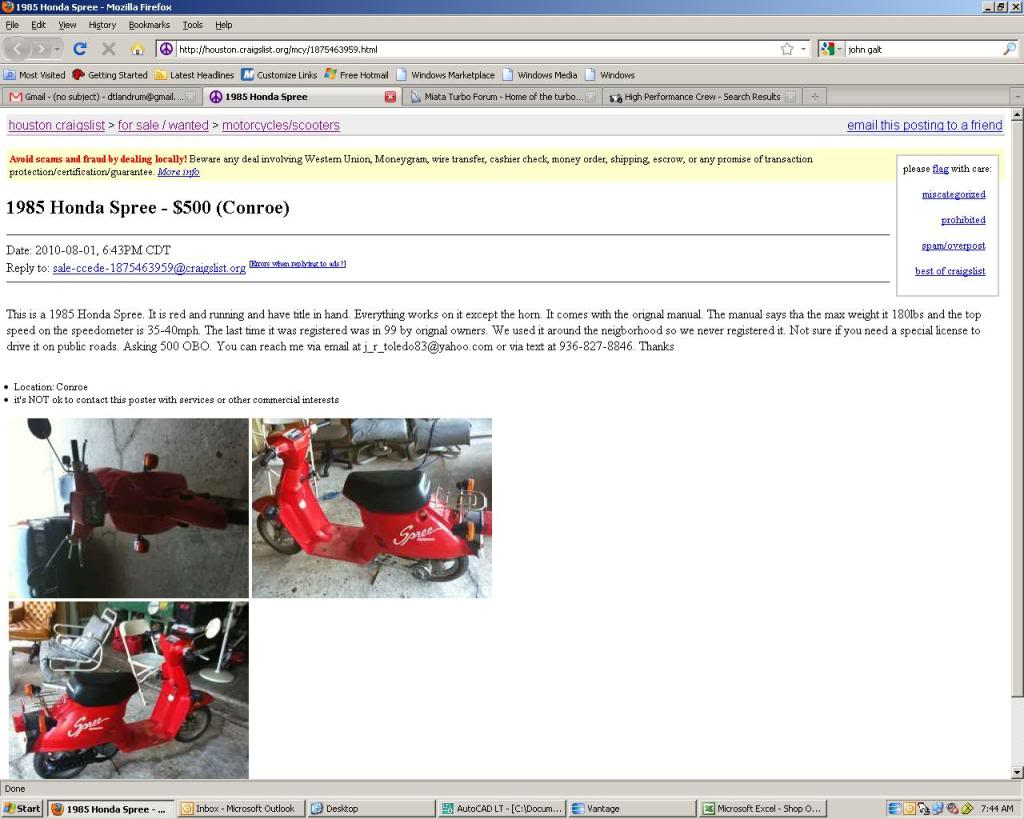Switch to Microsoft Outlook in the taskbar
The width and height of the screenshot is (1024, 819).
239,807
